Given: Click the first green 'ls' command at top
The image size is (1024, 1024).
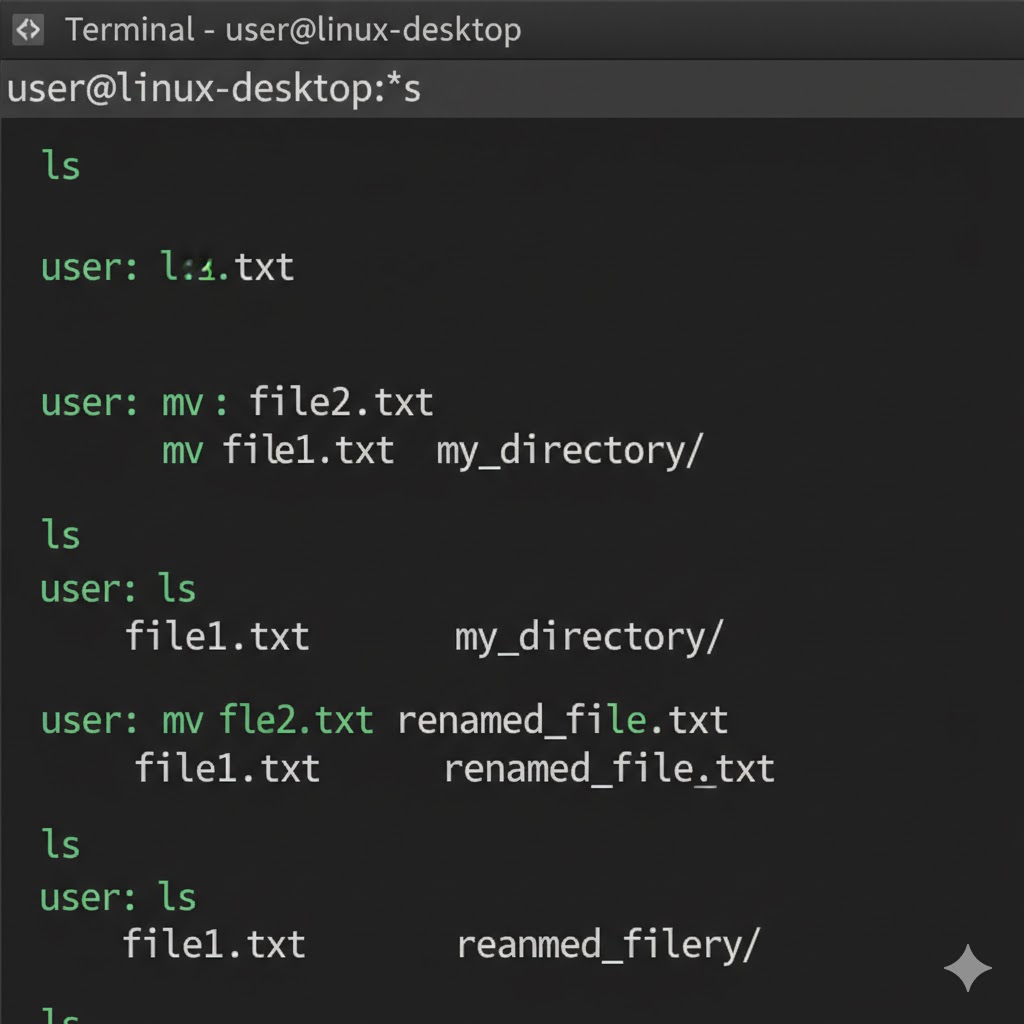Looking at the screenshot, I should (61, 165).
